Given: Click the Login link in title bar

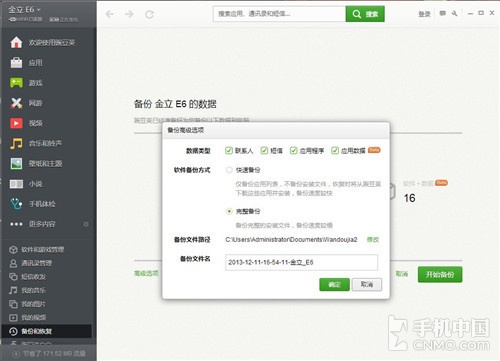Looking at the screenshot, I should [x=424, y=14].
